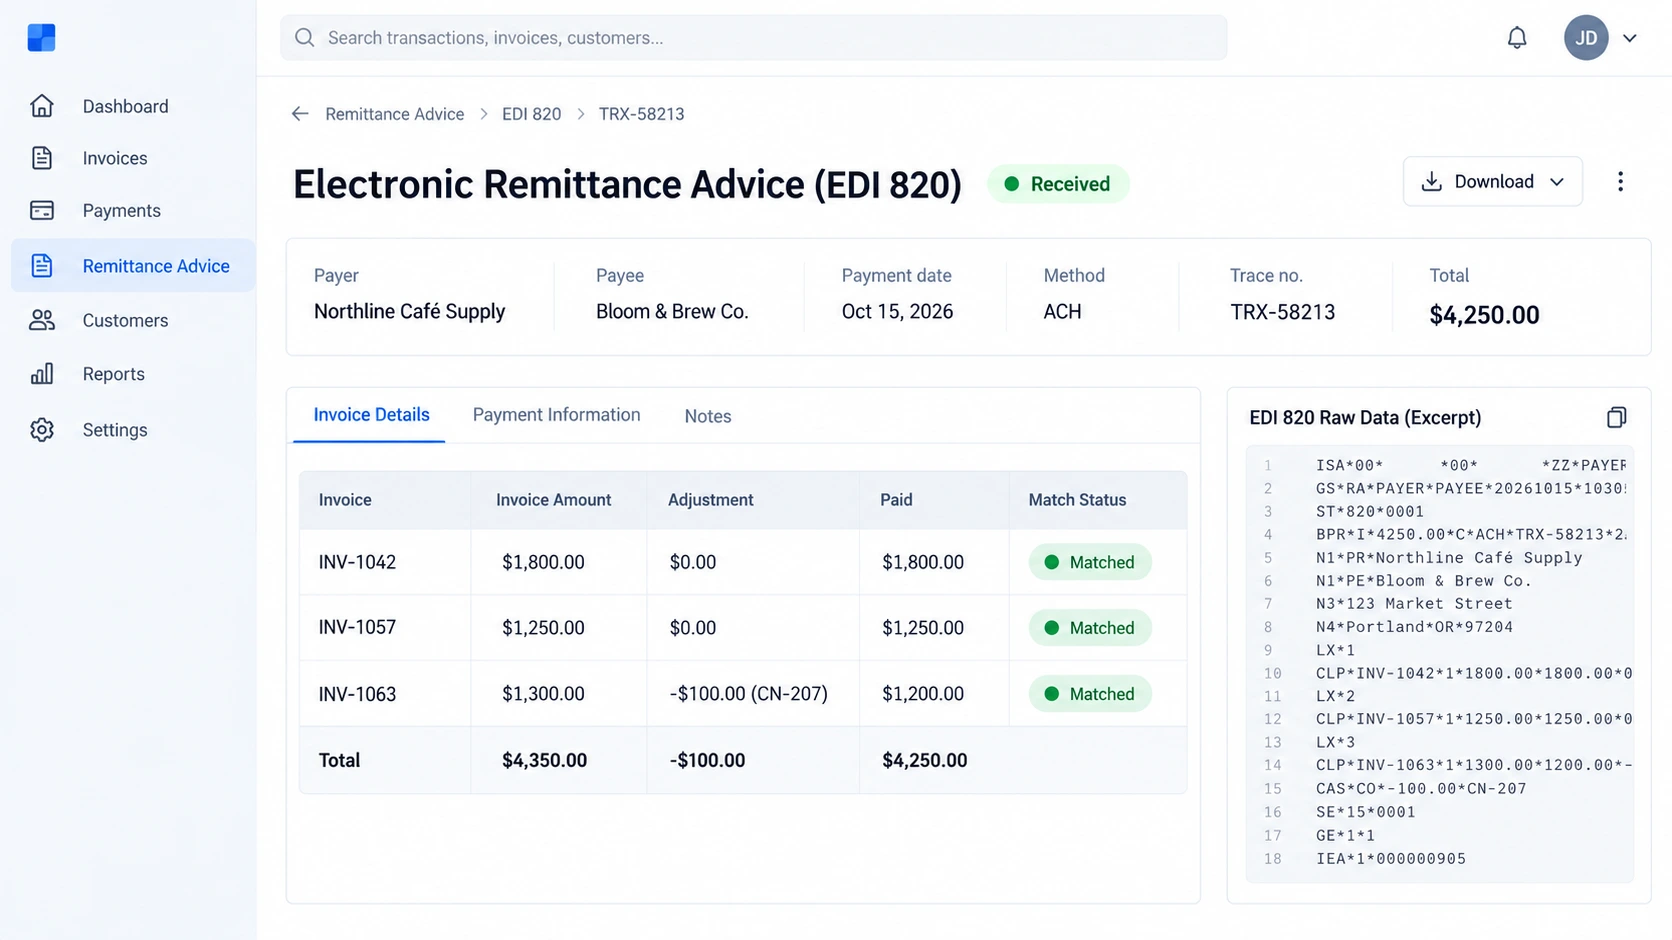
Task: Click payer name Northline Café Supply
Action: pos(409,311)
